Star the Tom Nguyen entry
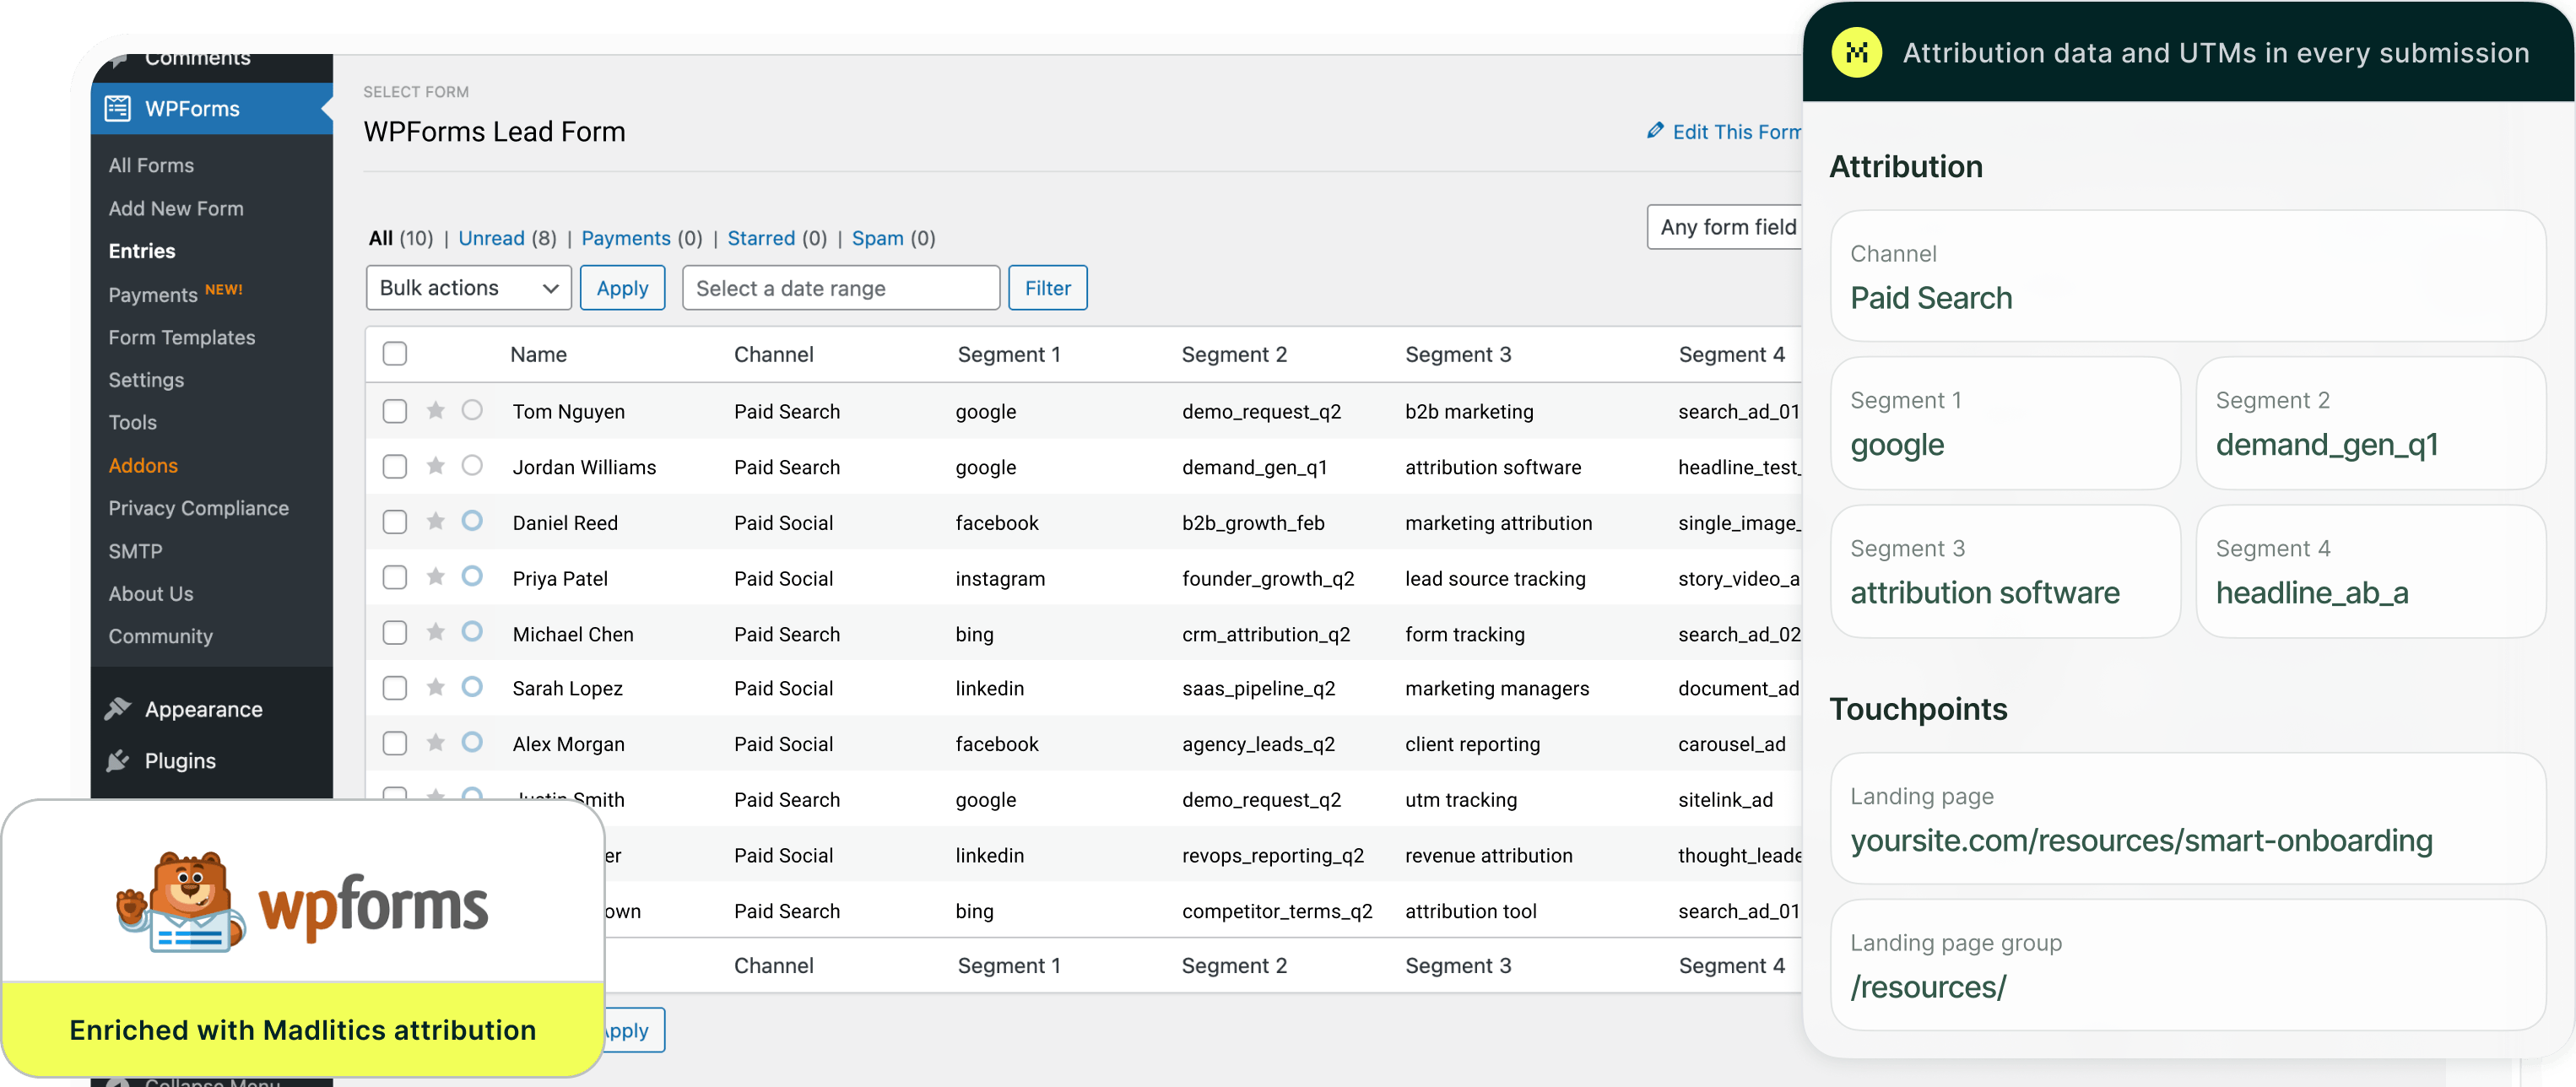The height and width of the screenshot is (1087, 2576). 435,410
